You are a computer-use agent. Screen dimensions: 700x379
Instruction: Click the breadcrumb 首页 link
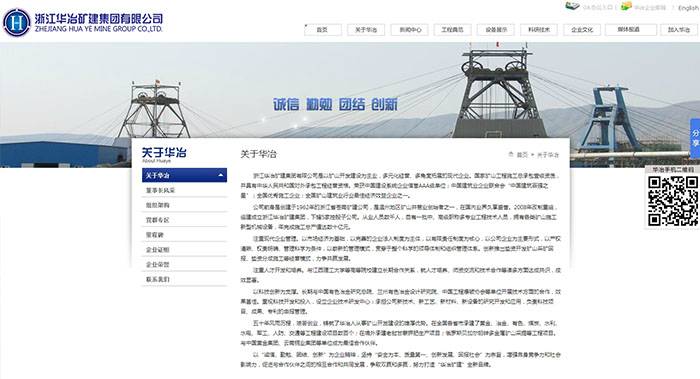click(522, 155)
